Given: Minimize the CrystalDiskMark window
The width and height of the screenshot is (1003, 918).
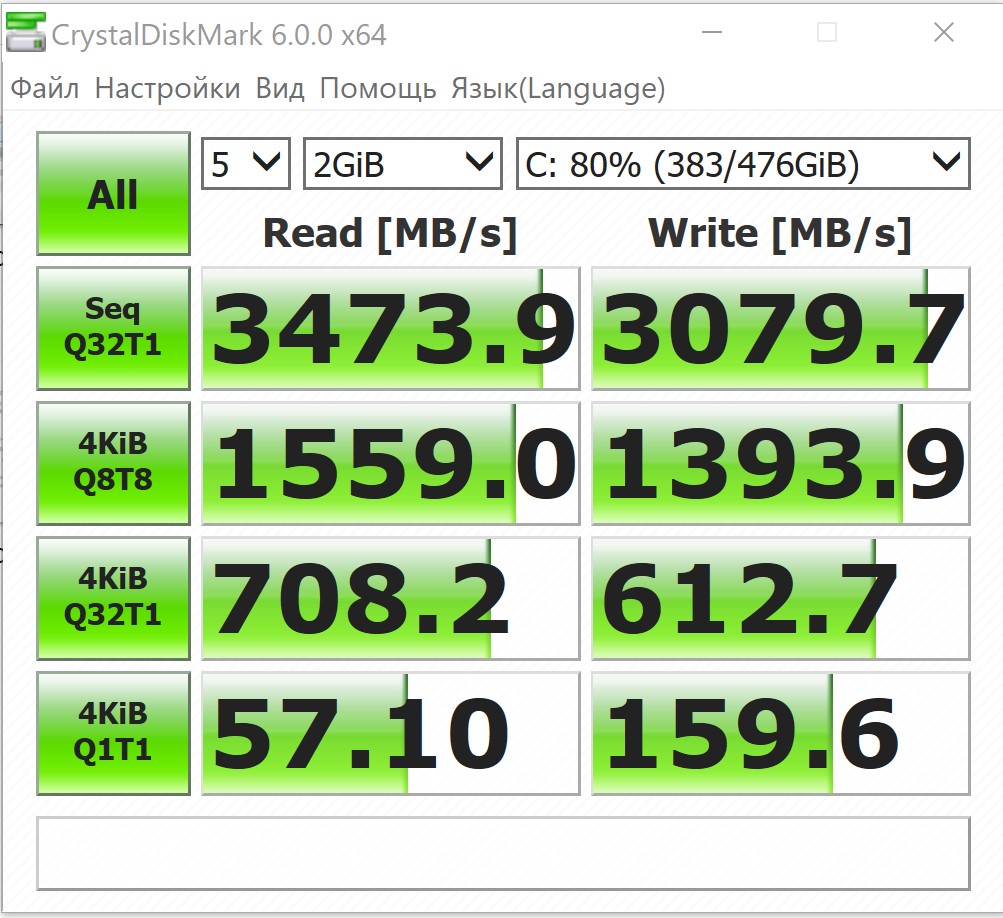Looking at the screenshot, I should [712, 32].
